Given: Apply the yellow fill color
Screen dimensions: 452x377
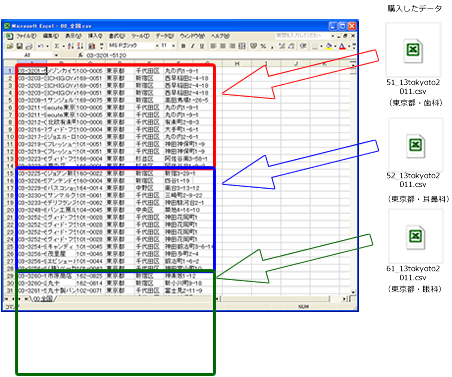Looking at the screenshot, I should click(x=329, y=46).
